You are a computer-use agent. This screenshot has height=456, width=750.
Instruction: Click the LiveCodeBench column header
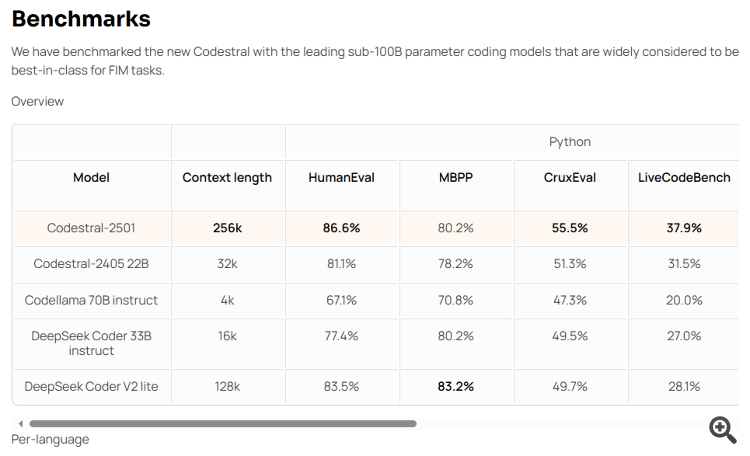684,178
